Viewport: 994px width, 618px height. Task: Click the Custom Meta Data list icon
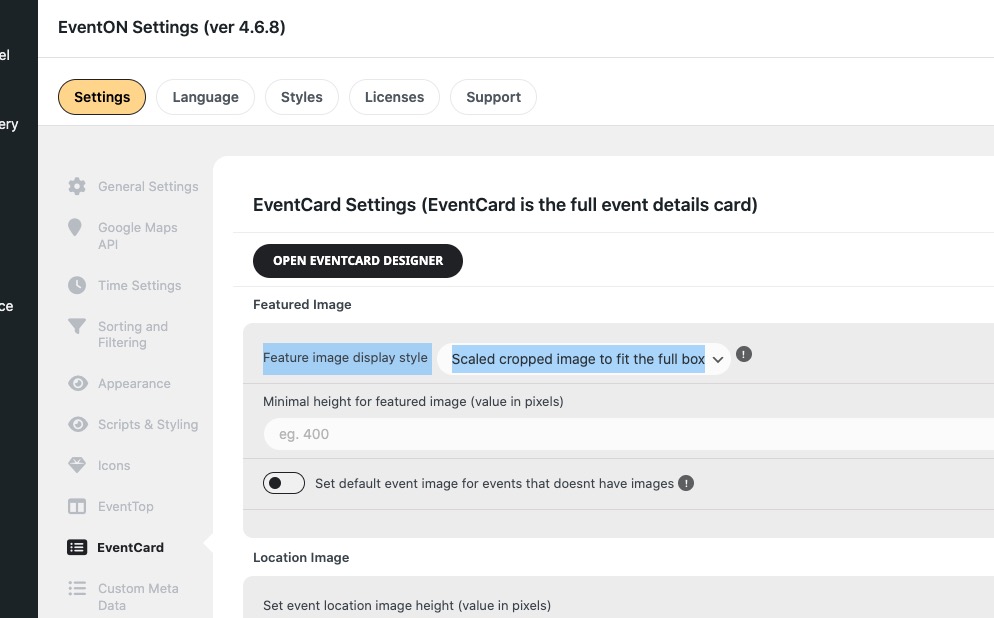77,588
